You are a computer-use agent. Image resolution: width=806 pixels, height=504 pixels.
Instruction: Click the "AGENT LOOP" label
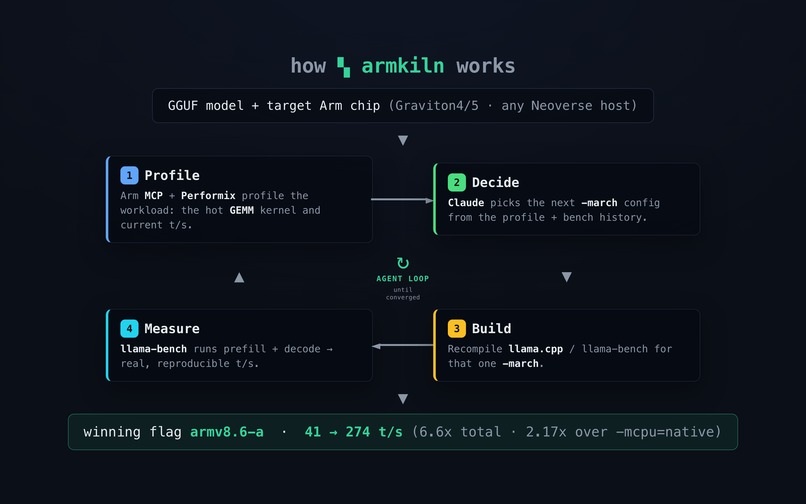point(402,279)
